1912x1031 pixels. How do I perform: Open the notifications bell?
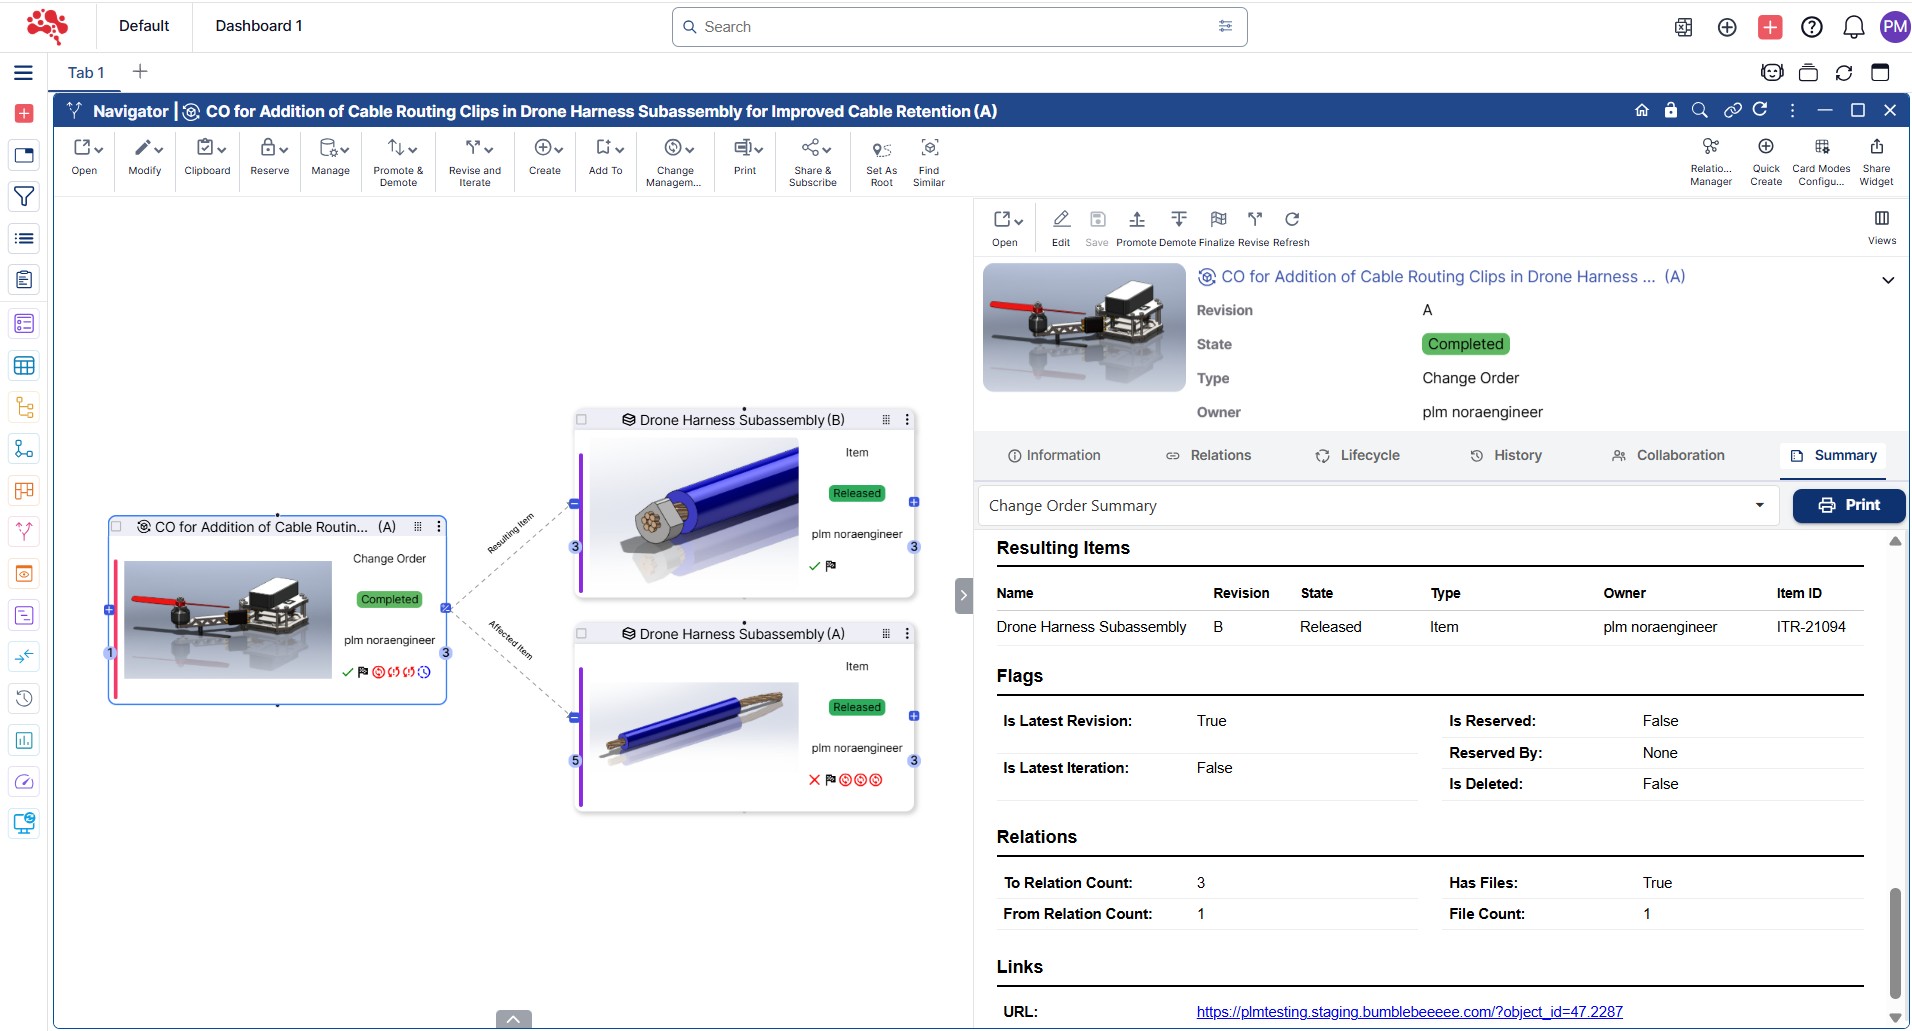[1853, 27]
